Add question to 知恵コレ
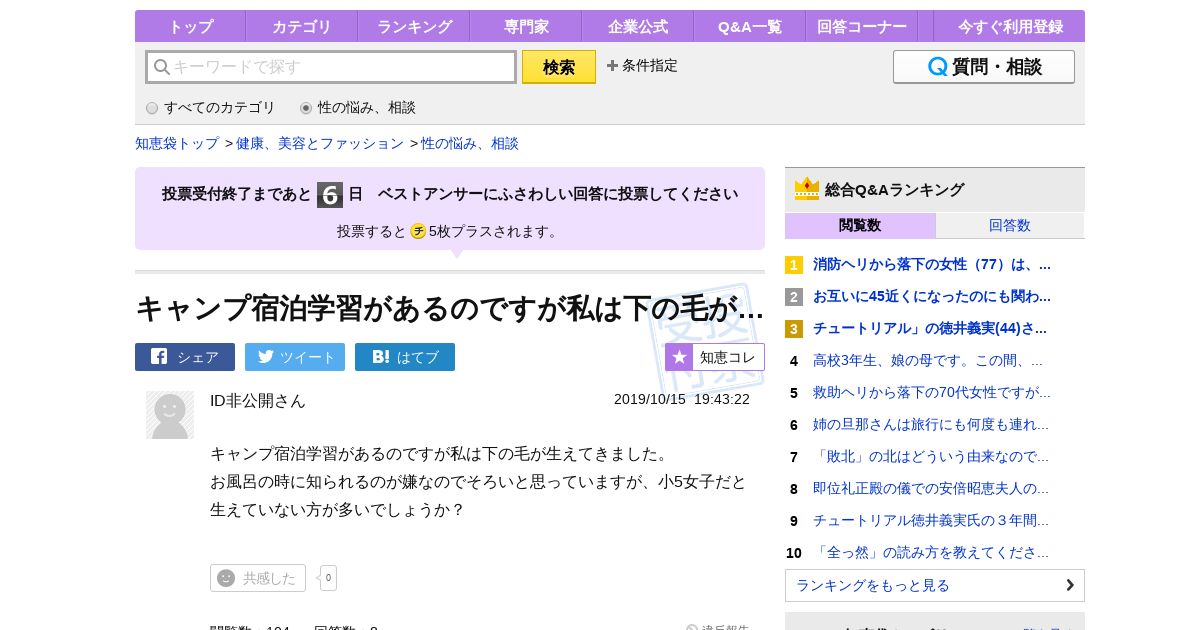The height and width of the screenshot is (630, 1200). click(x=715, y=357)
